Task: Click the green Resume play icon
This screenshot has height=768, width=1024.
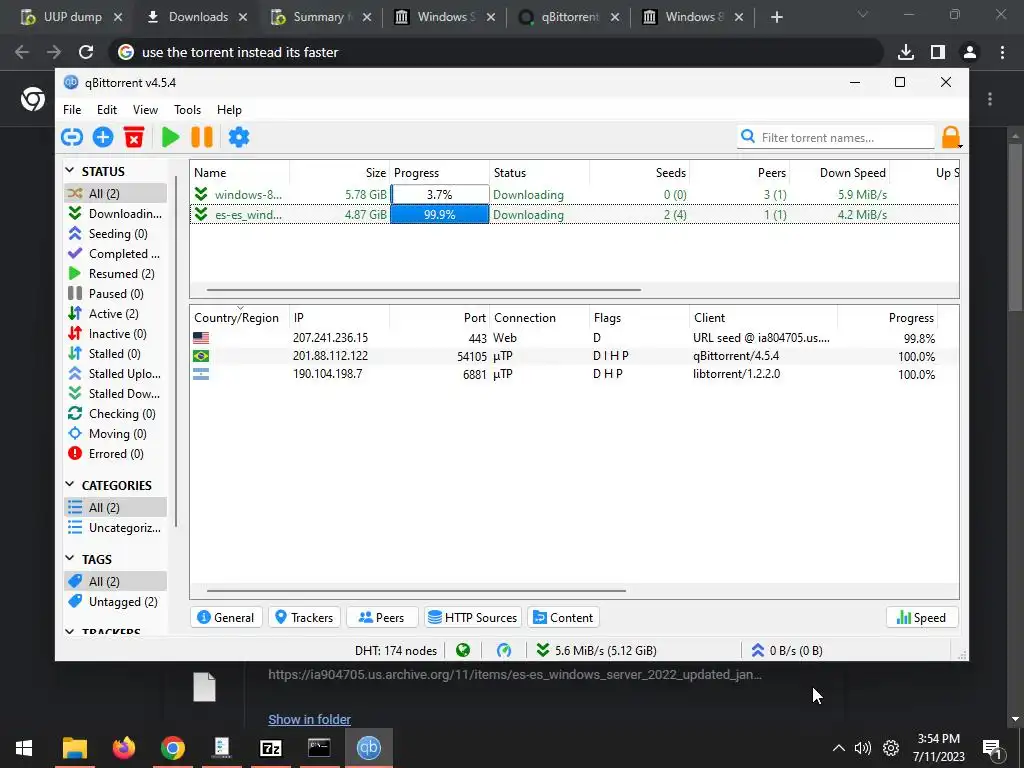Action: click(x=170, y=137)
